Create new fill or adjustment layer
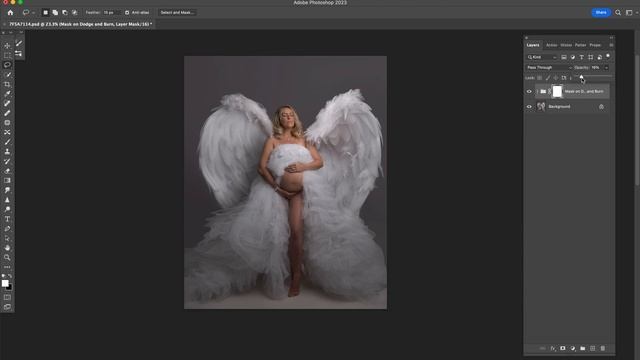The image size is (640, 360). click(x=573, y=348)
